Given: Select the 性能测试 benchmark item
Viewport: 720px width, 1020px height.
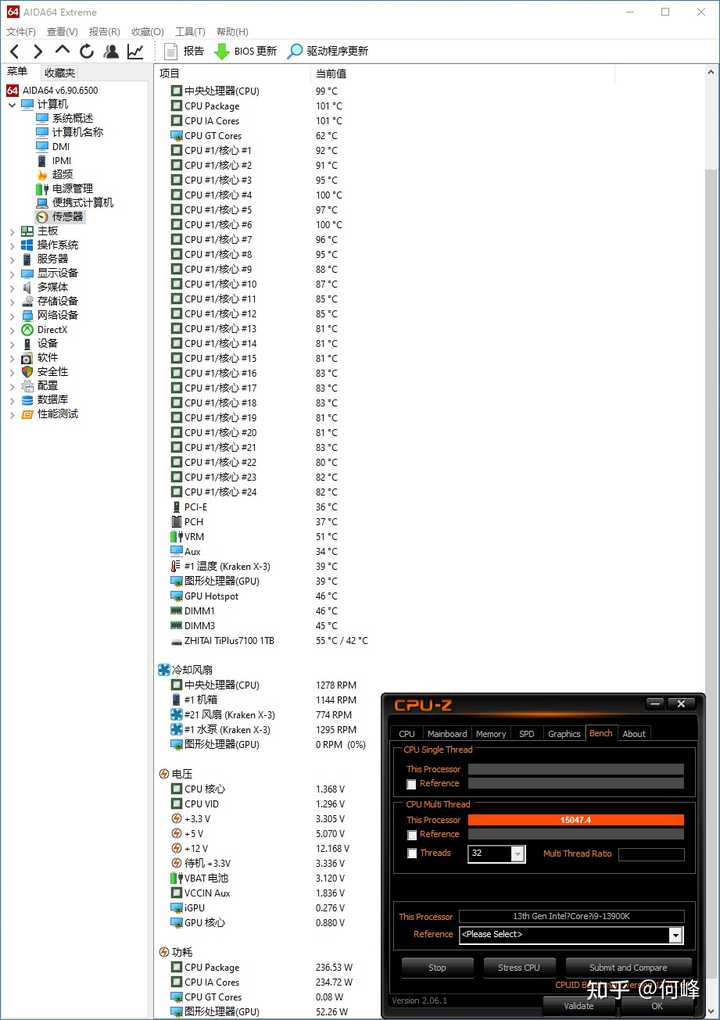Looking at the screenshot, I should 50,414.
